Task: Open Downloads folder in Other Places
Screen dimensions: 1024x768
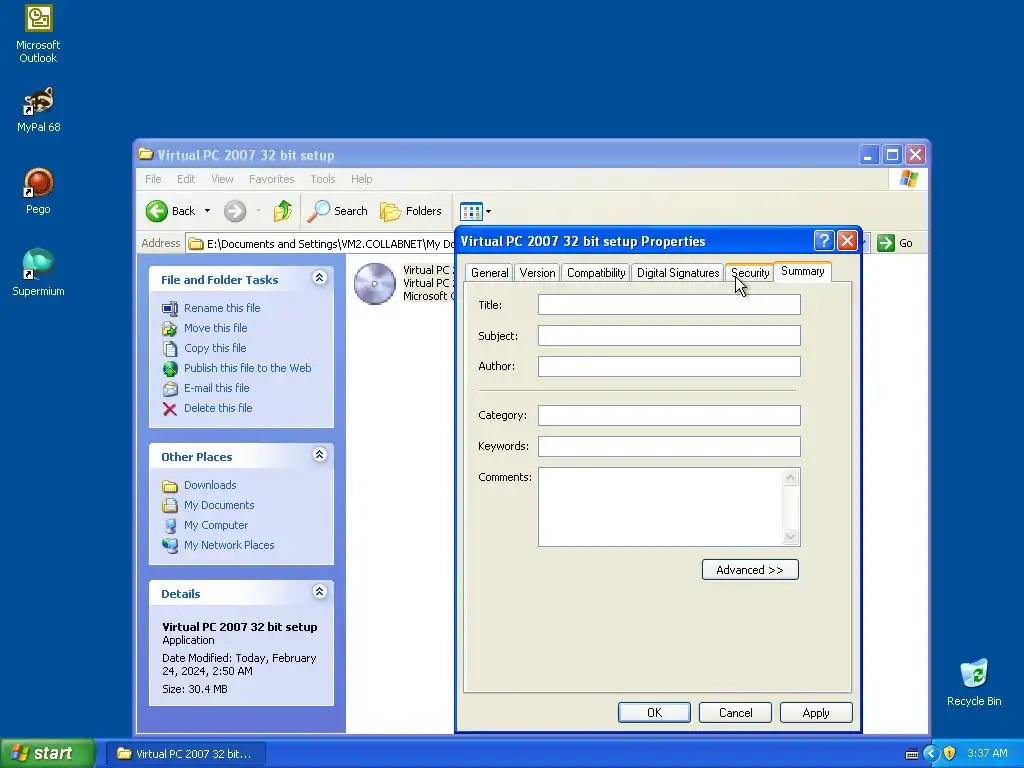Action: coord(210,485)
